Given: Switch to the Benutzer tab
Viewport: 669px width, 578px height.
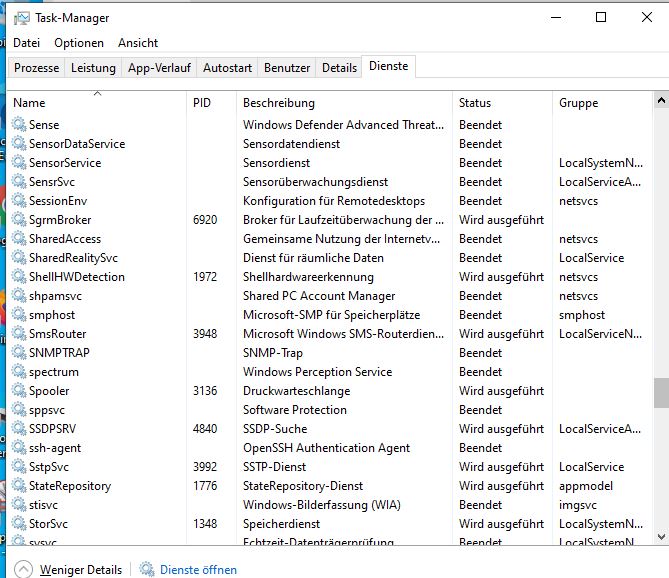Looking at the screenshot, I should pyautogui.click(x=287, y=68).
